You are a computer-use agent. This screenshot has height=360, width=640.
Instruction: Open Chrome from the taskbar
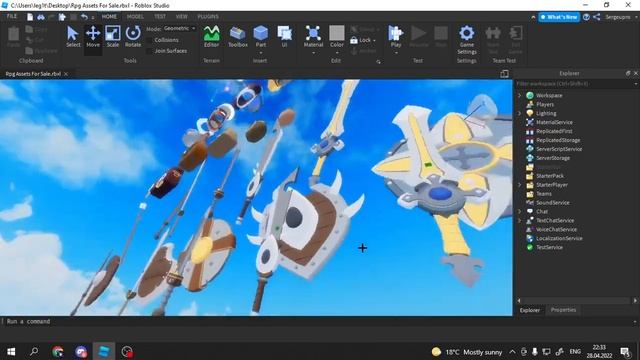[x=58, y=351]
